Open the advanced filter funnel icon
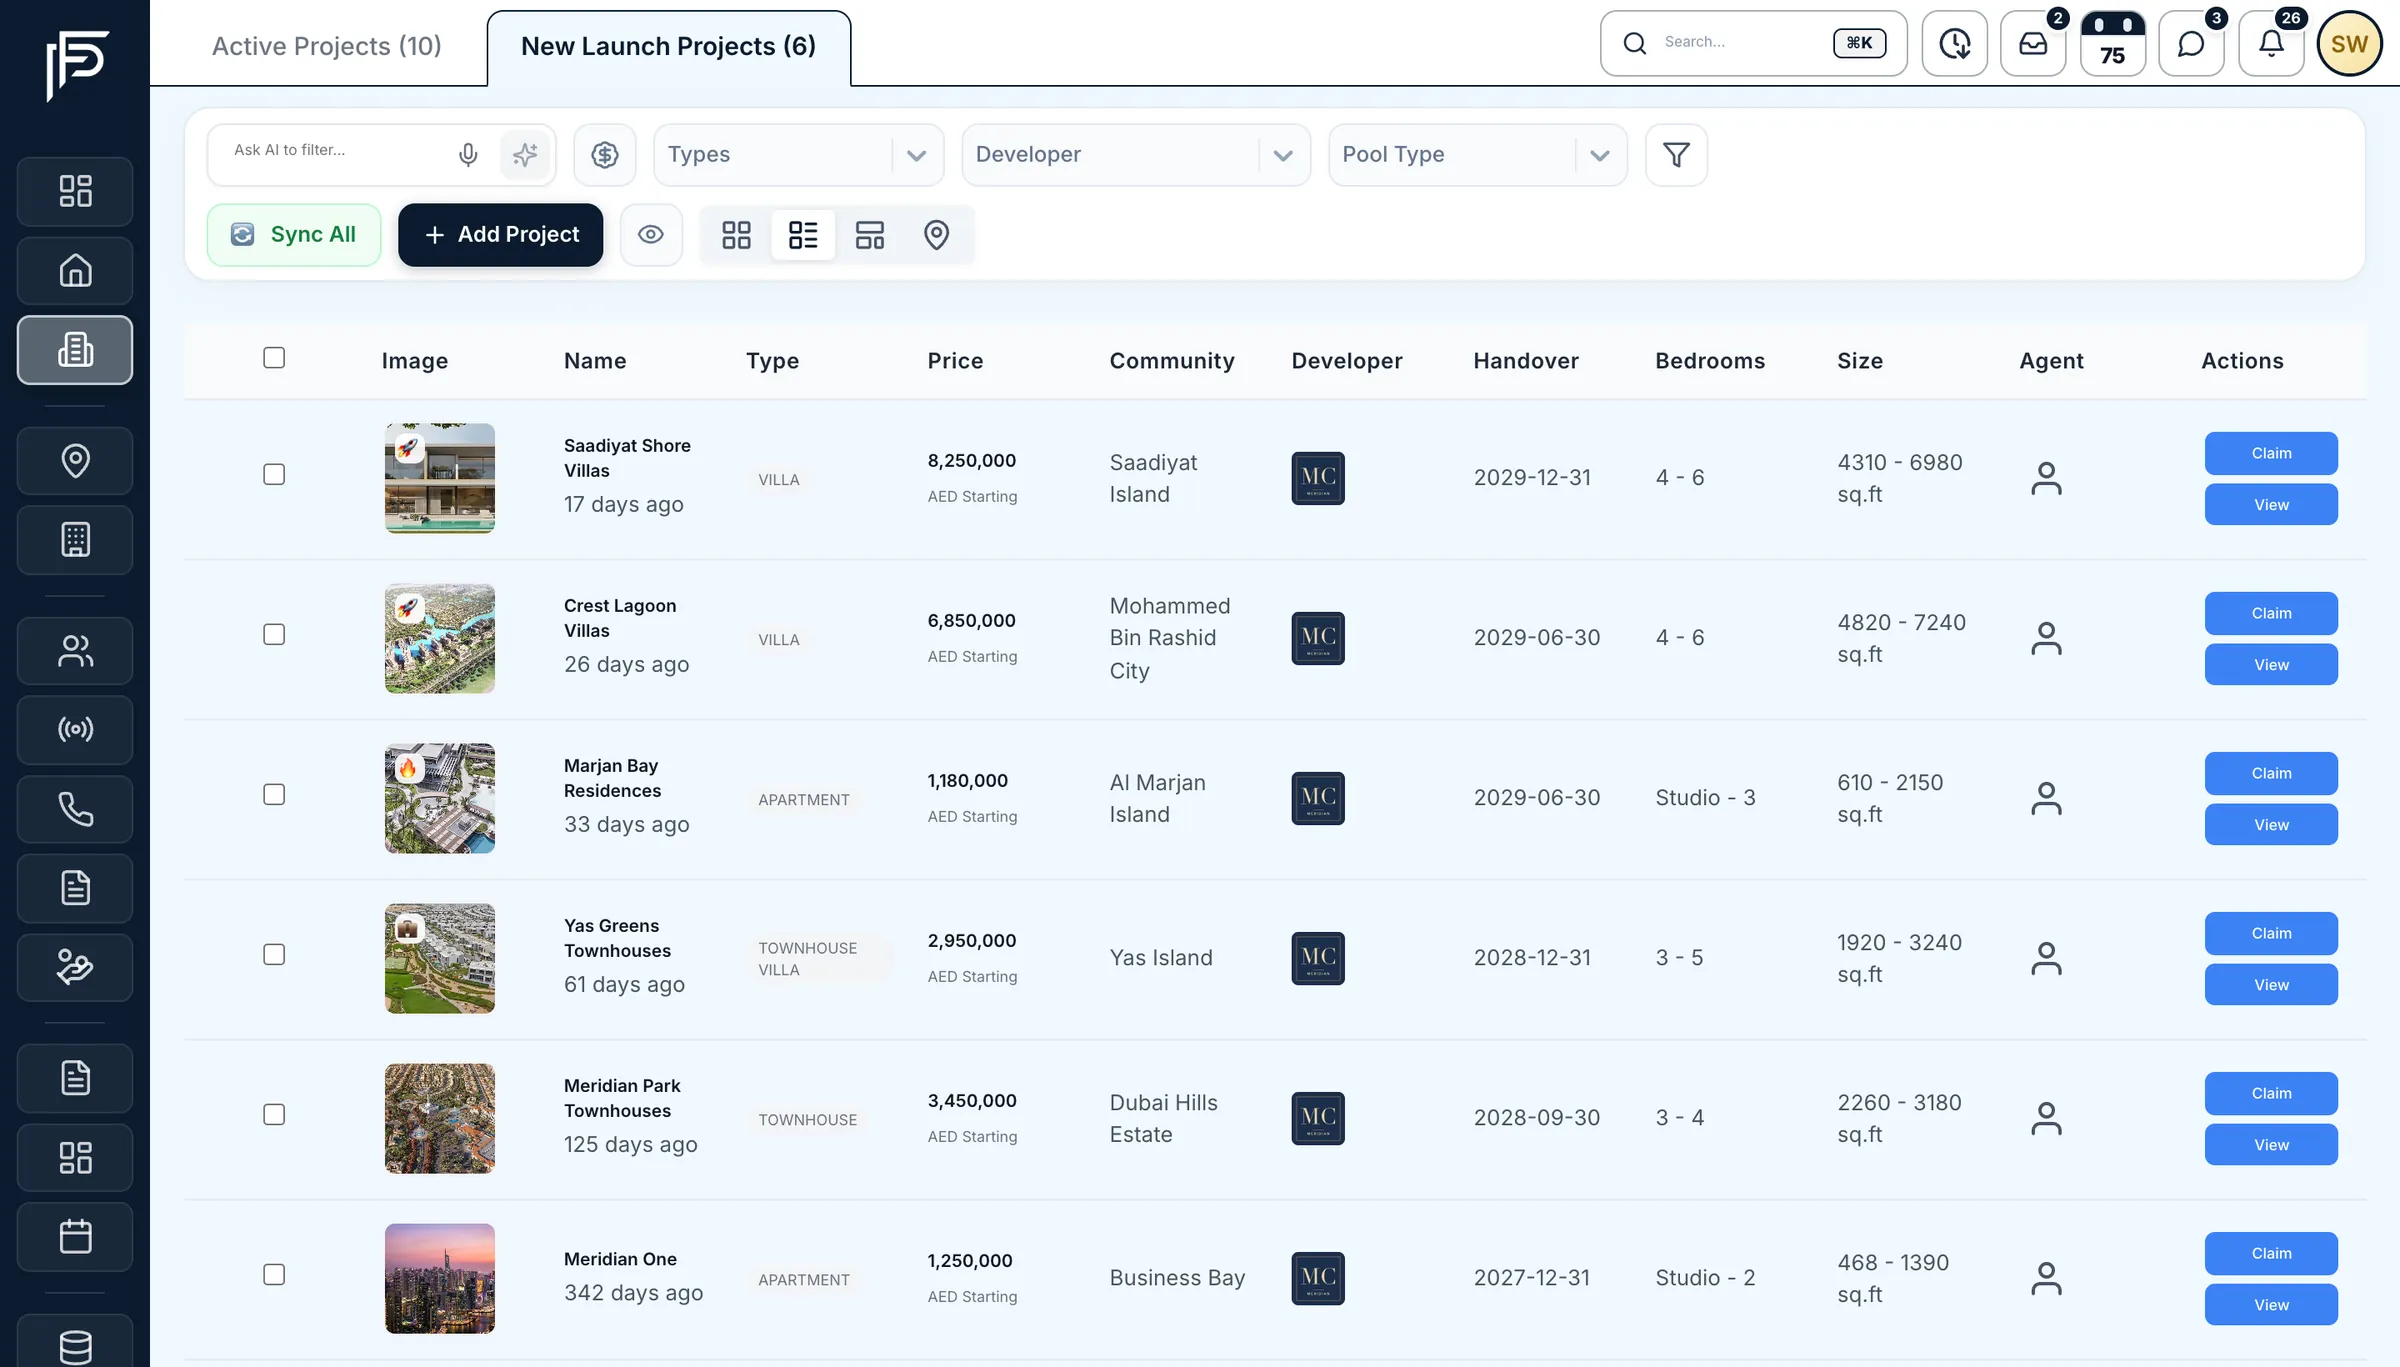 tap(1677, 155)
